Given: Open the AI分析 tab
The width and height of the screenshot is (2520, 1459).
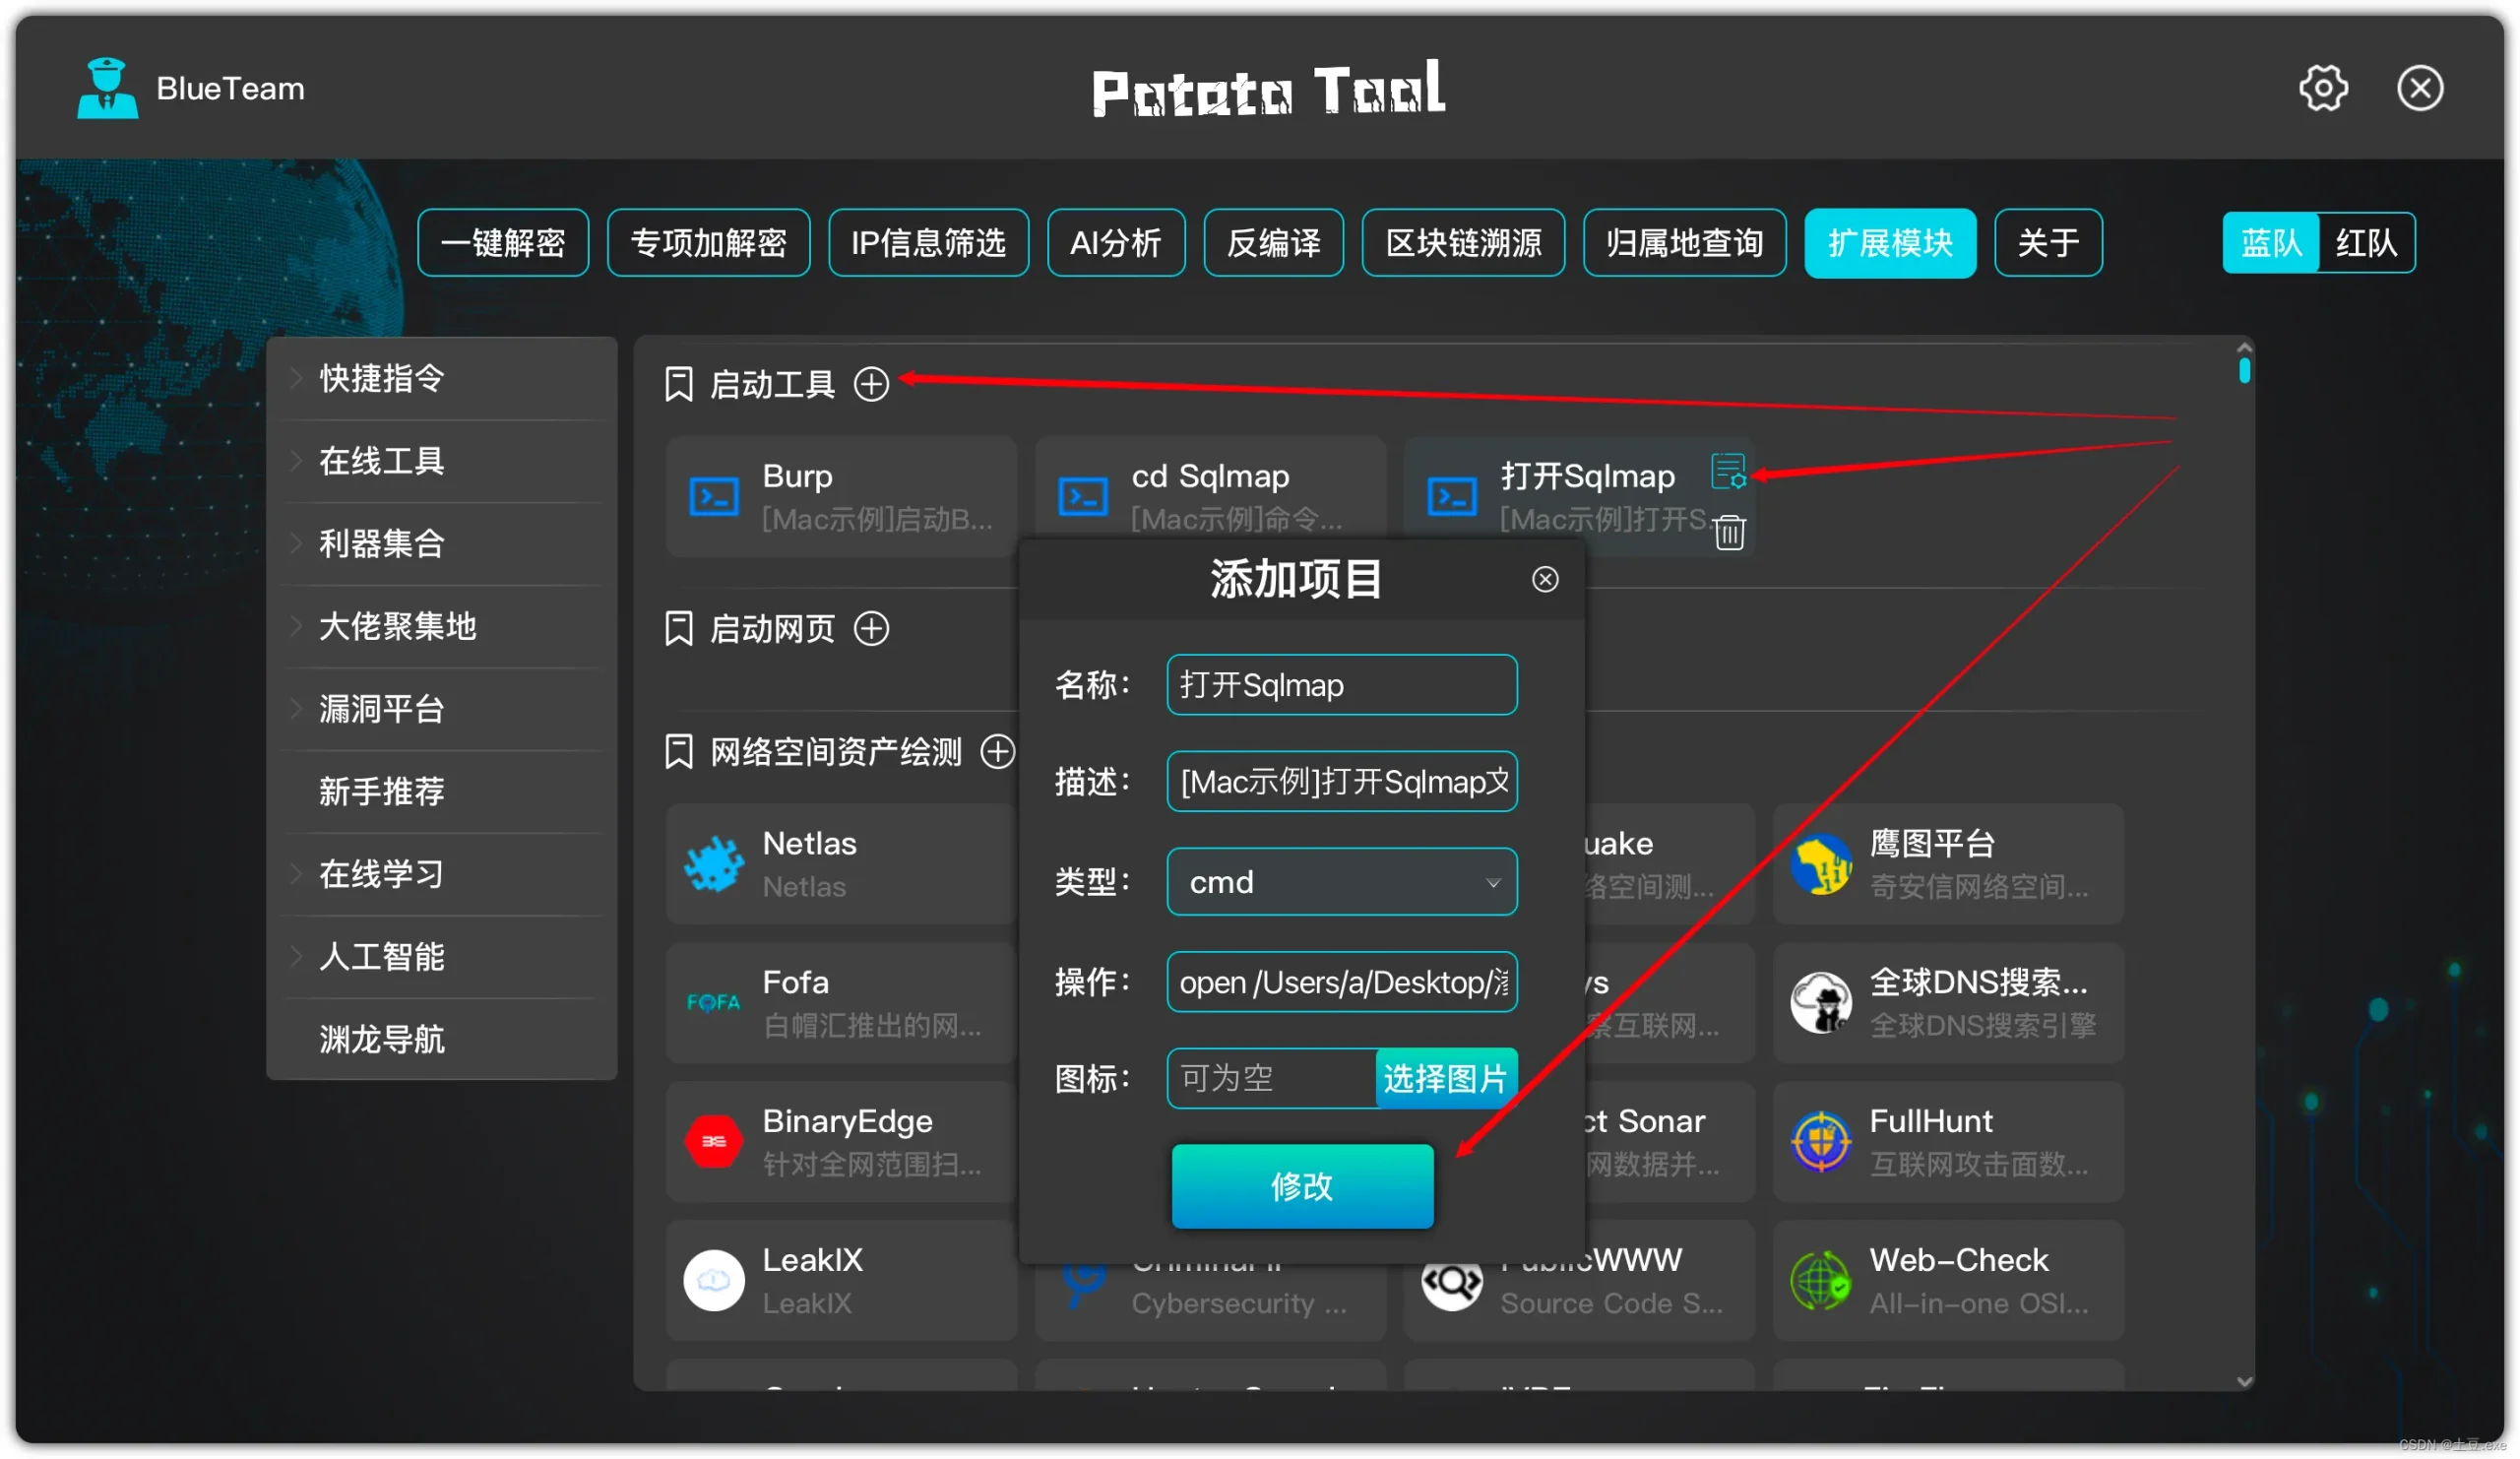Looking at the screenshot, I should (x=1116, y=243).
